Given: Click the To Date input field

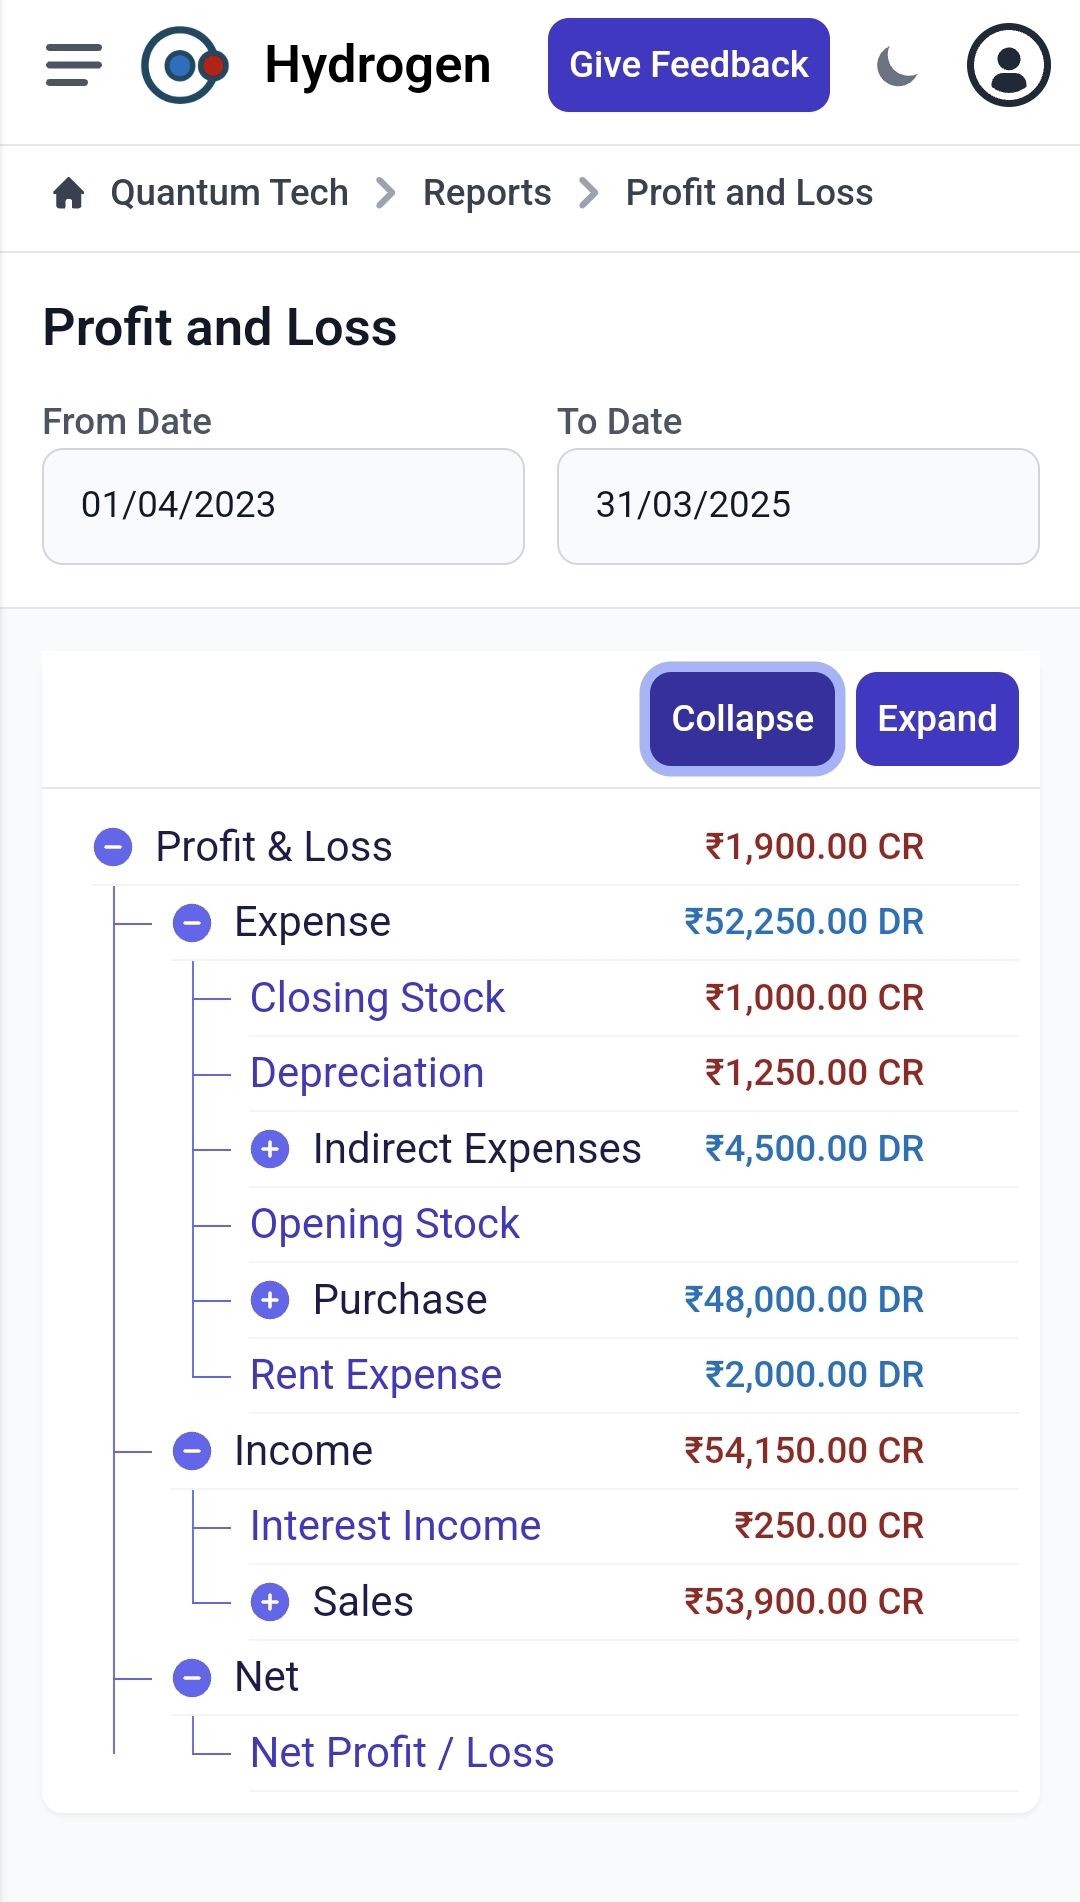Looking at the screenshot, I should tap(798, 506).
